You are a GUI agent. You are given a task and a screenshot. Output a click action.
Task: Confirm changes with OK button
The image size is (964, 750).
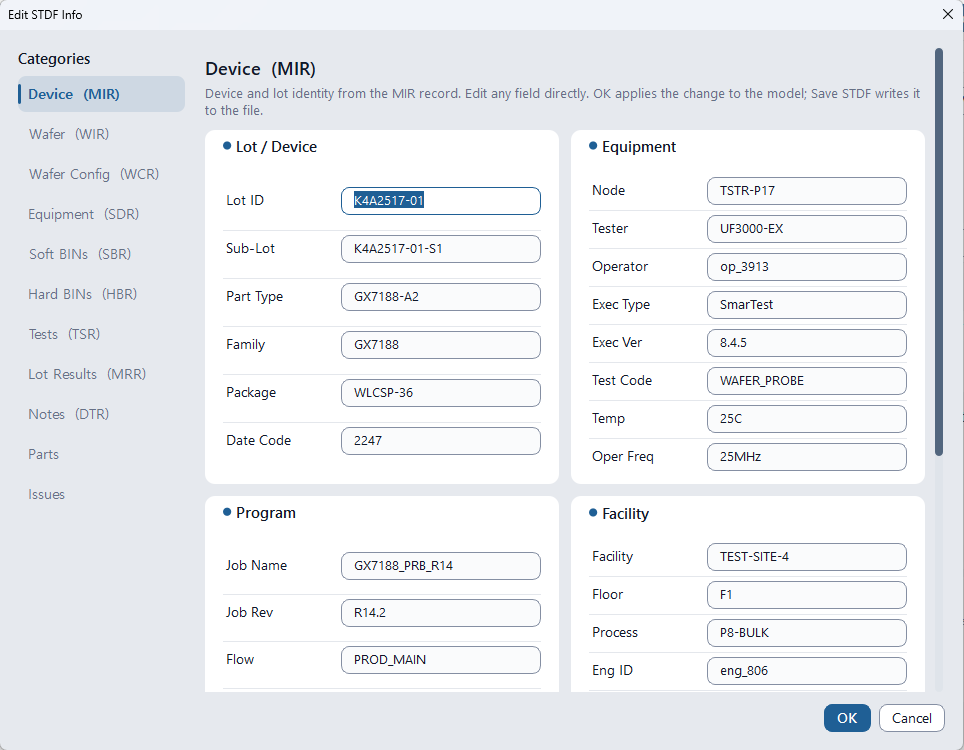point(847,718)
